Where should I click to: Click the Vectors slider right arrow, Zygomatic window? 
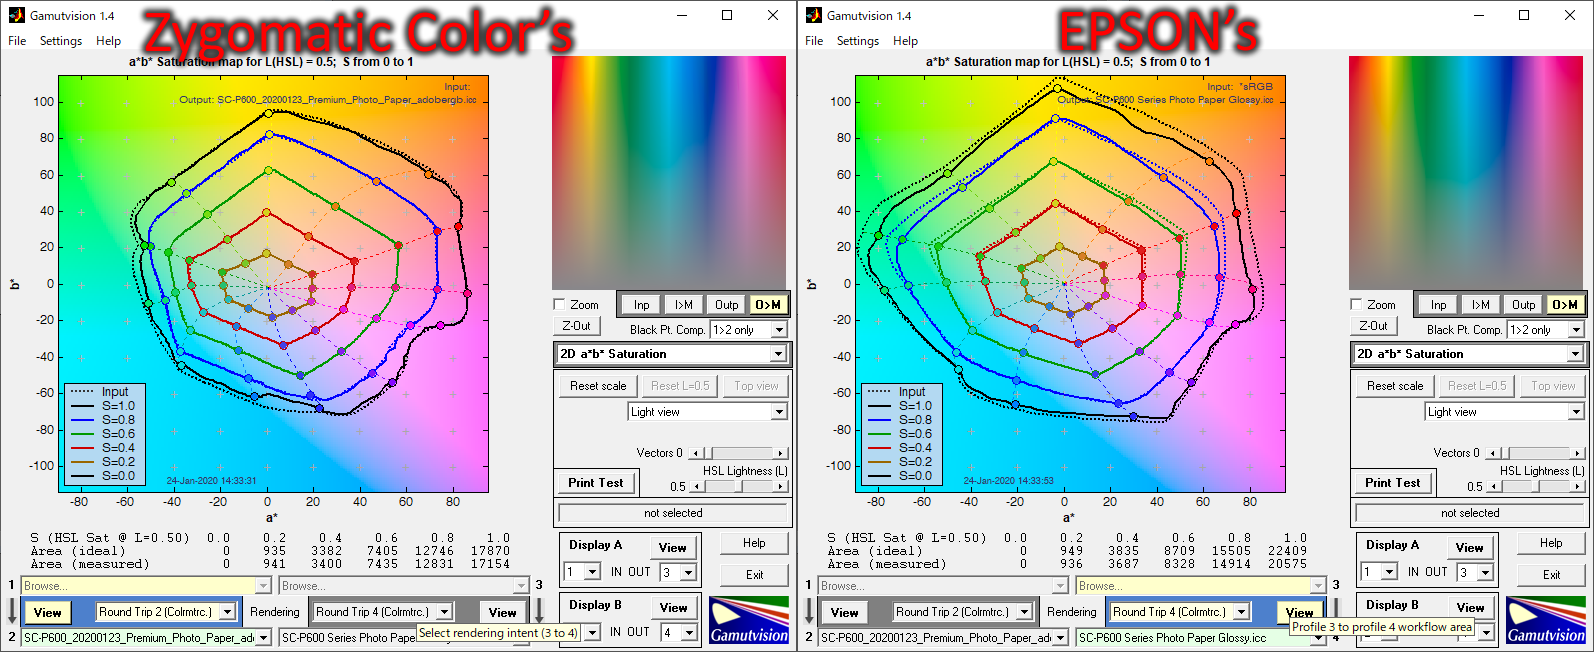[x=781, y=453]
